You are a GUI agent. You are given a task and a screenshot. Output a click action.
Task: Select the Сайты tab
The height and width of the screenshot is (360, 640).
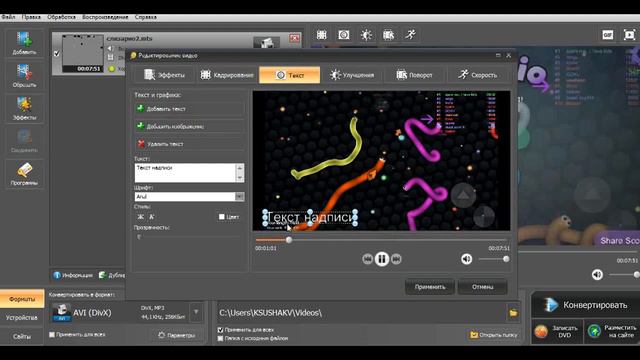(22, 336)
